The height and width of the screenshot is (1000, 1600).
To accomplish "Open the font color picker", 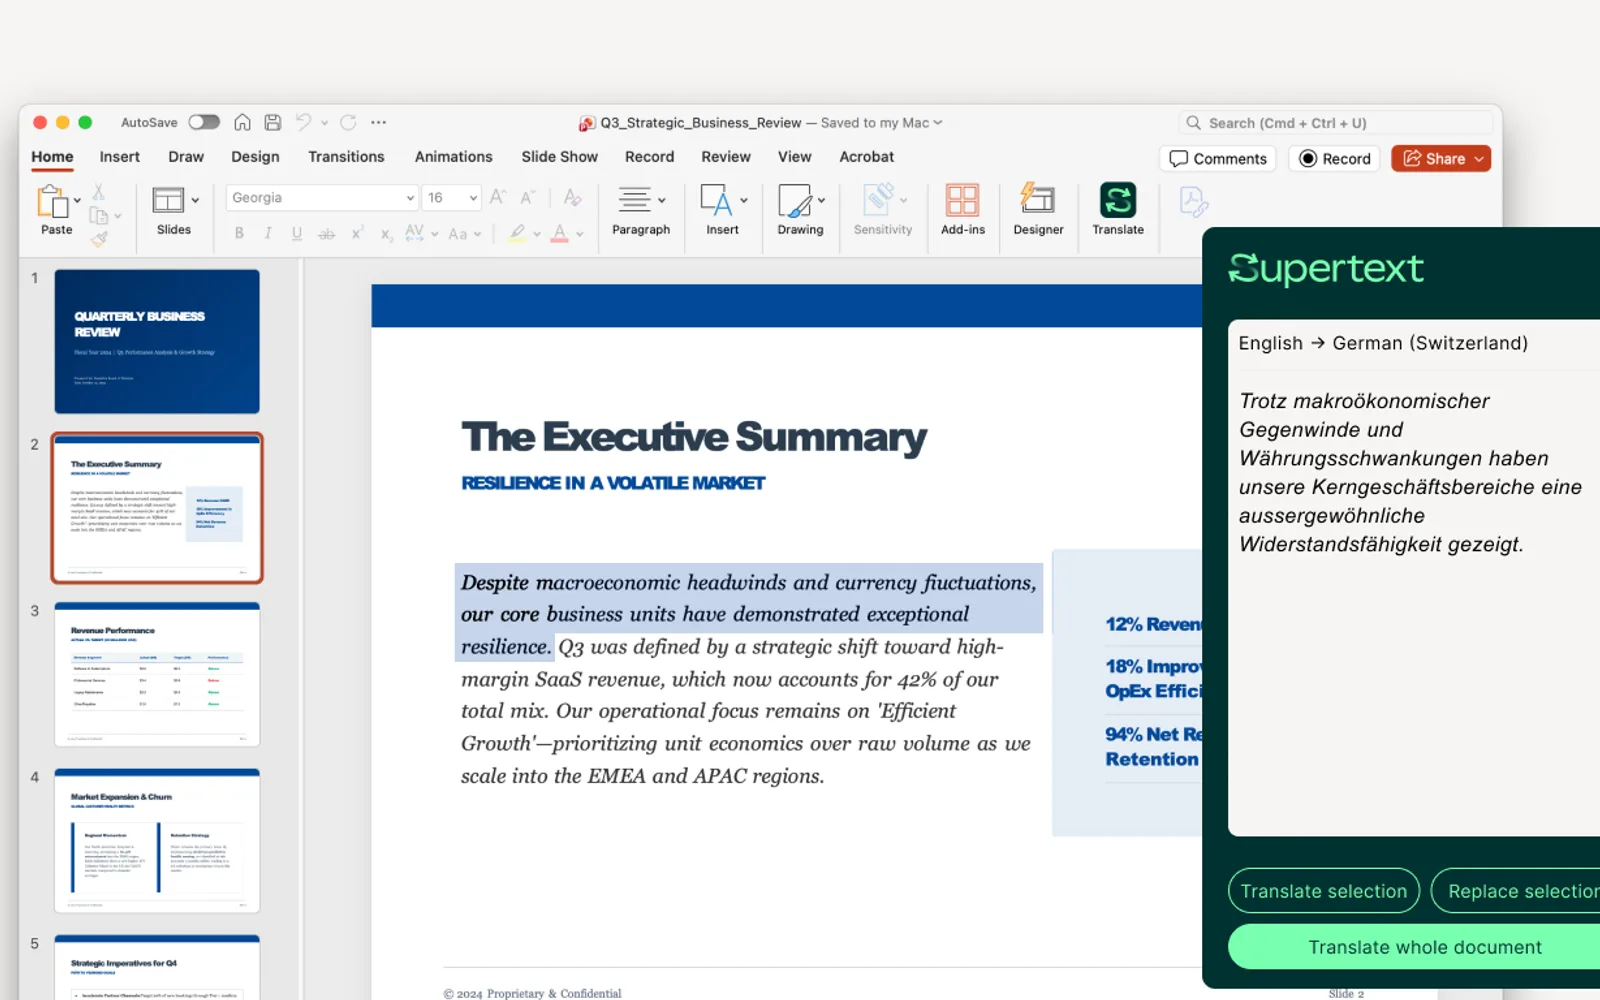I will 560,233.
